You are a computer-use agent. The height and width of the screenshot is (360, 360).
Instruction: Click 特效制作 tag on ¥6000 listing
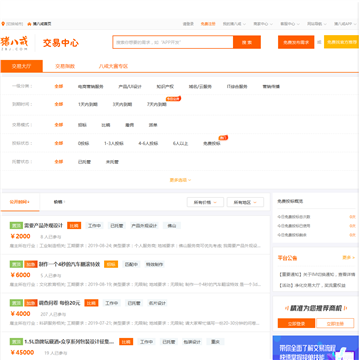coord(154,264)
